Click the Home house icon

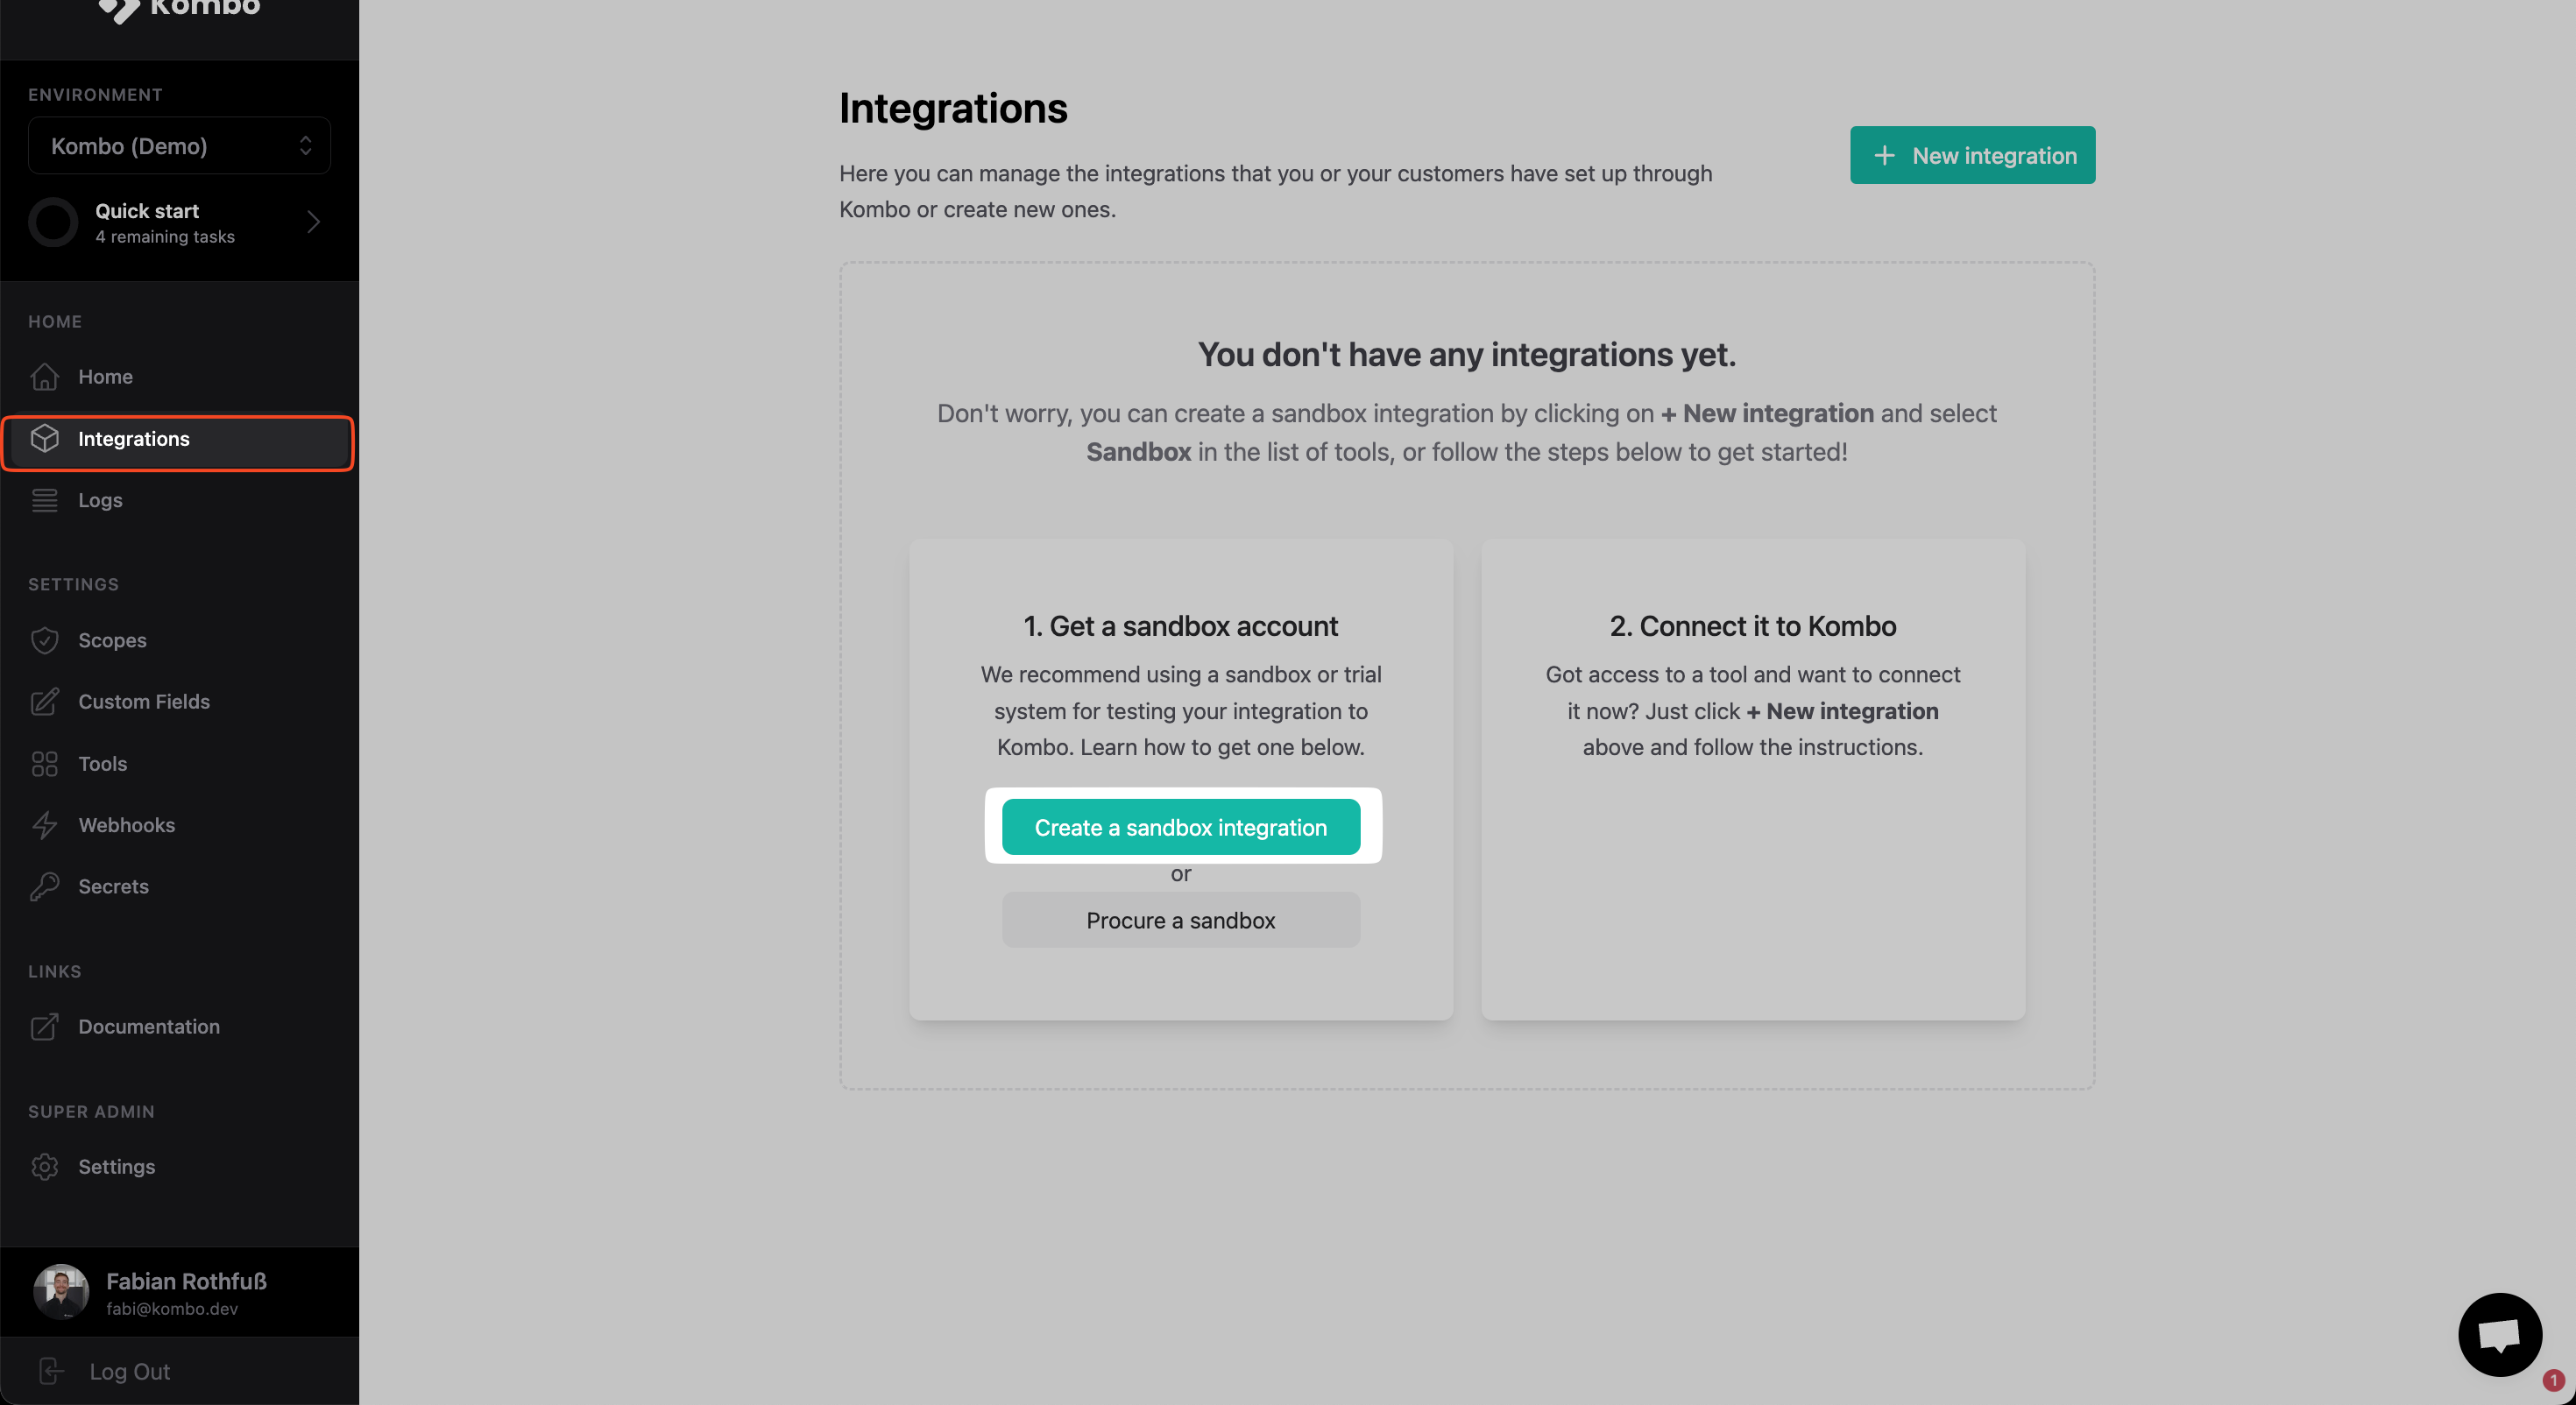coord(45,377)
